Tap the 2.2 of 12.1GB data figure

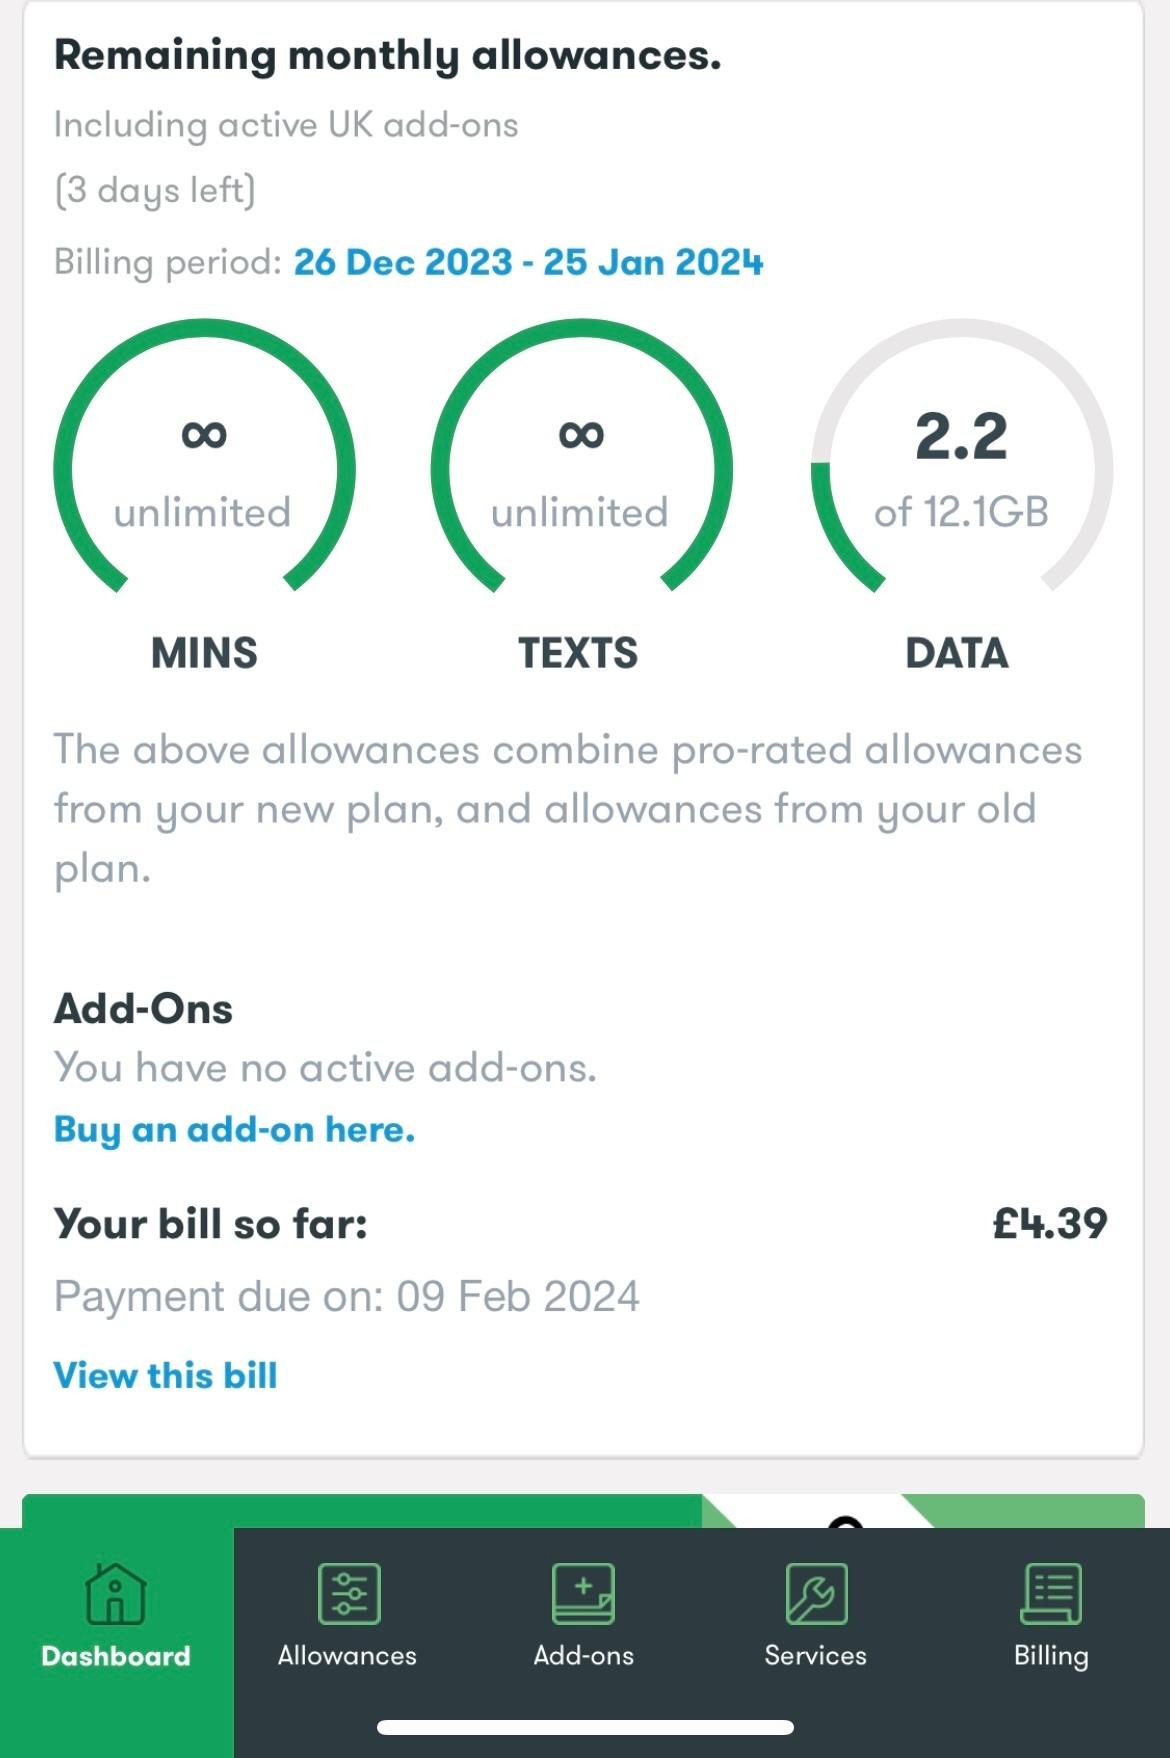[961, 470]
